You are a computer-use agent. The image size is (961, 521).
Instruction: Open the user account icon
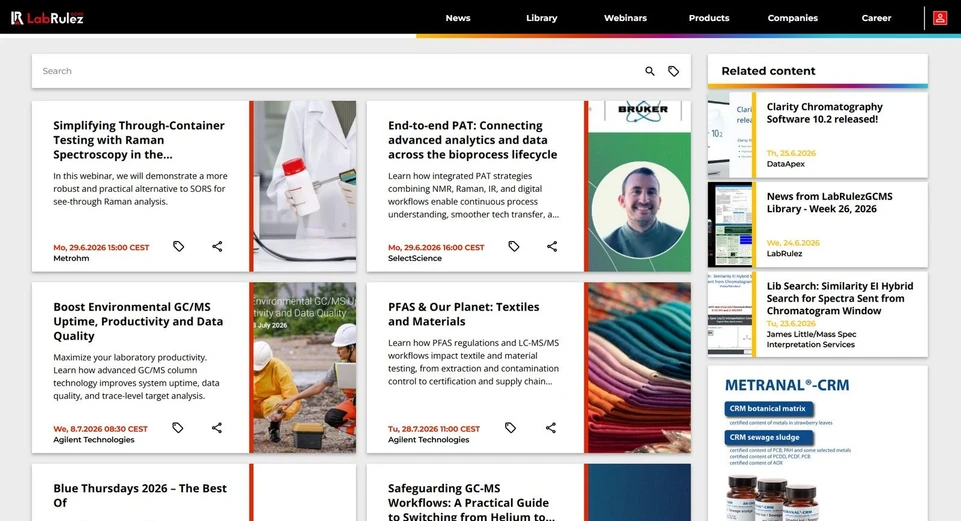(x=940, y=18)
